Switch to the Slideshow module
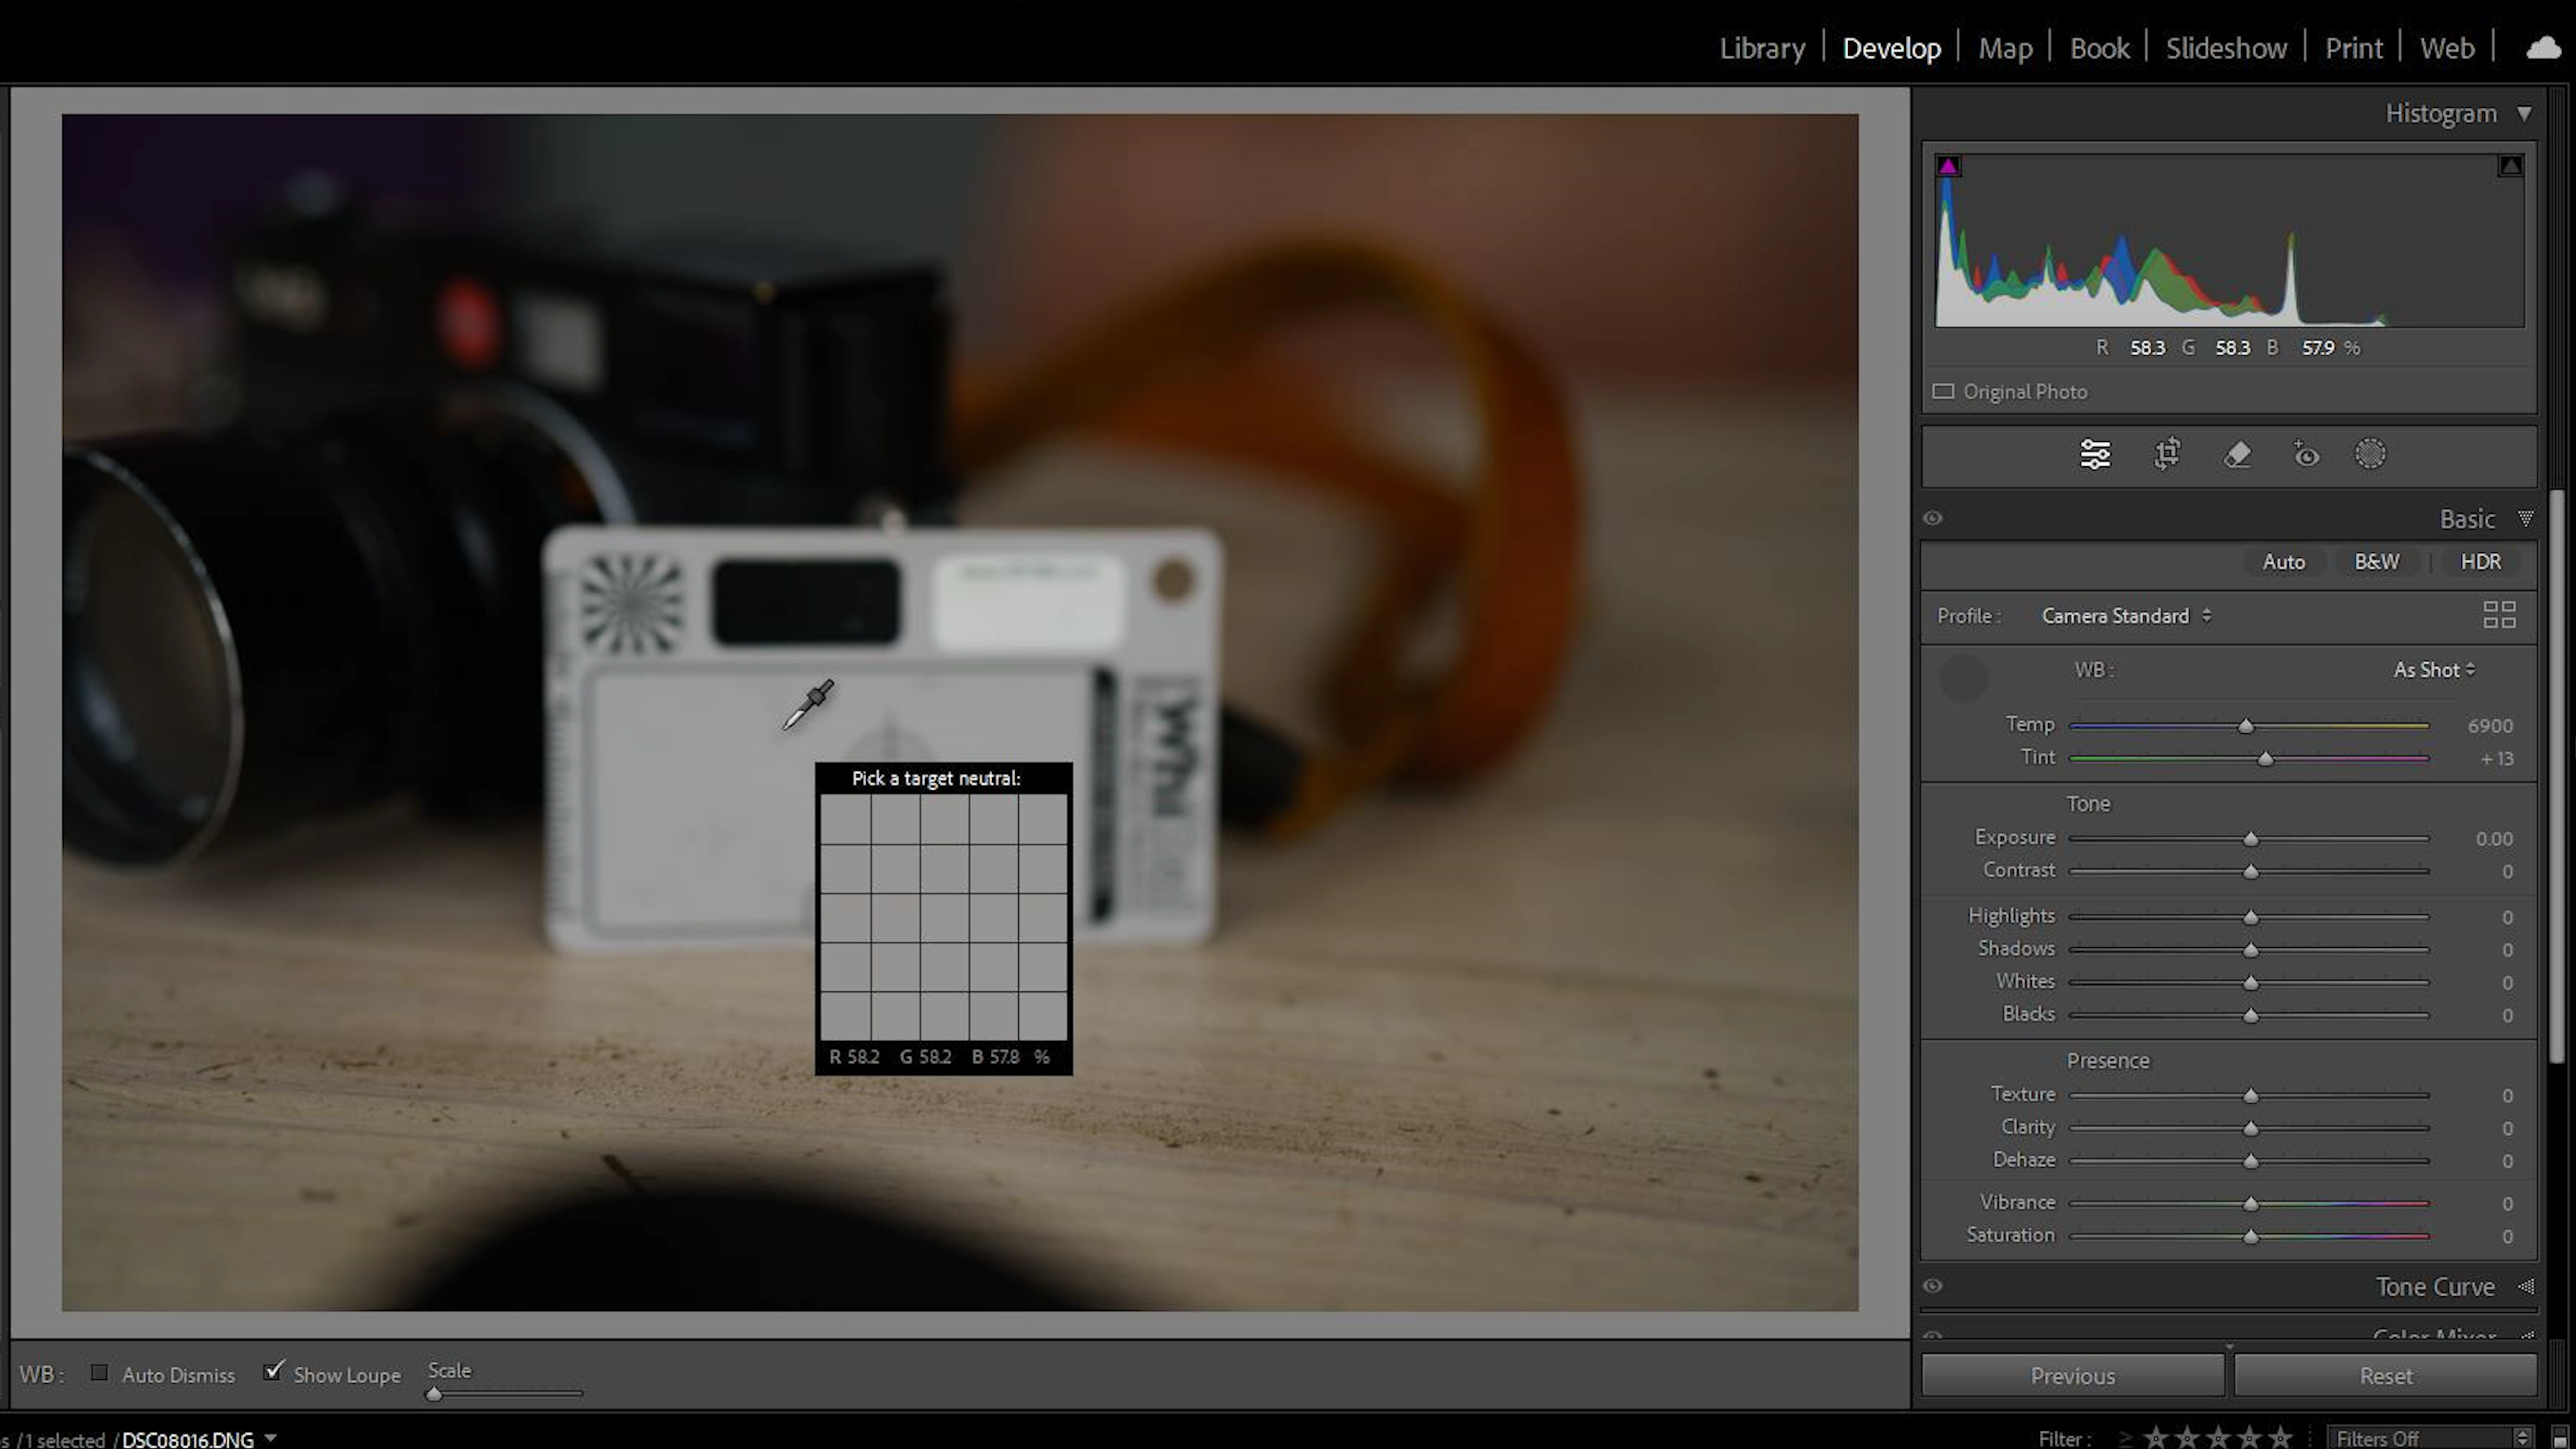 click(x=2226, y=48)
